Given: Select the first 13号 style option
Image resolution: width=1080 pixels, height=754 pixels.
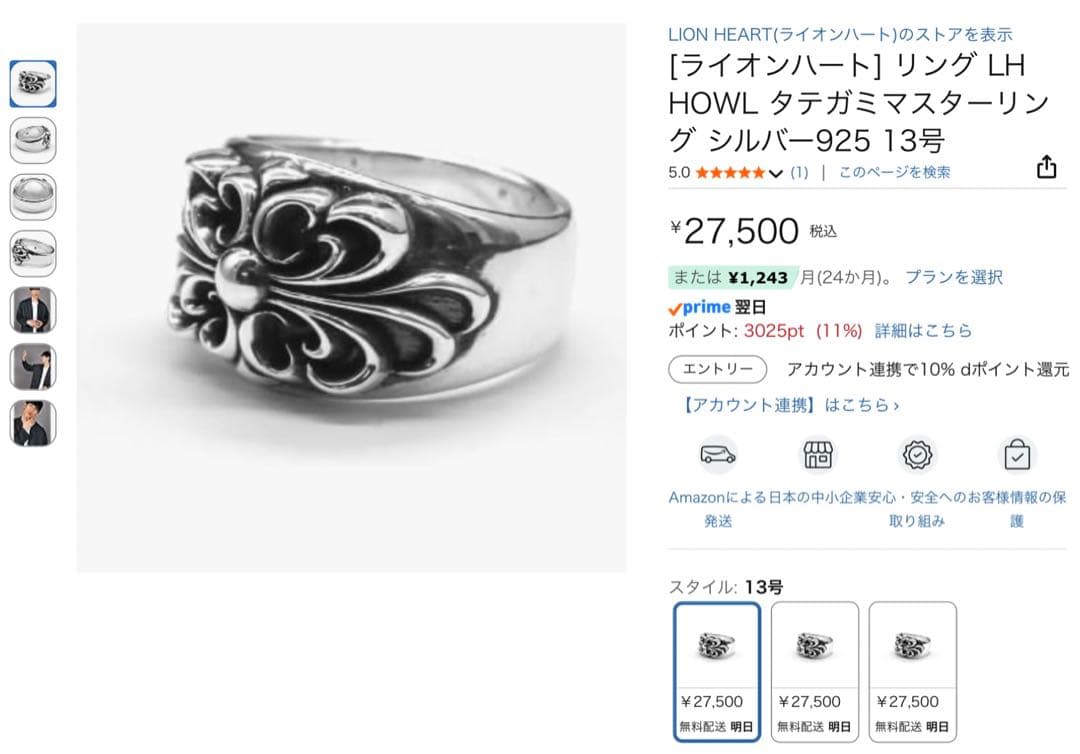Looking at the screenshot, I should [x=717, y=672].
